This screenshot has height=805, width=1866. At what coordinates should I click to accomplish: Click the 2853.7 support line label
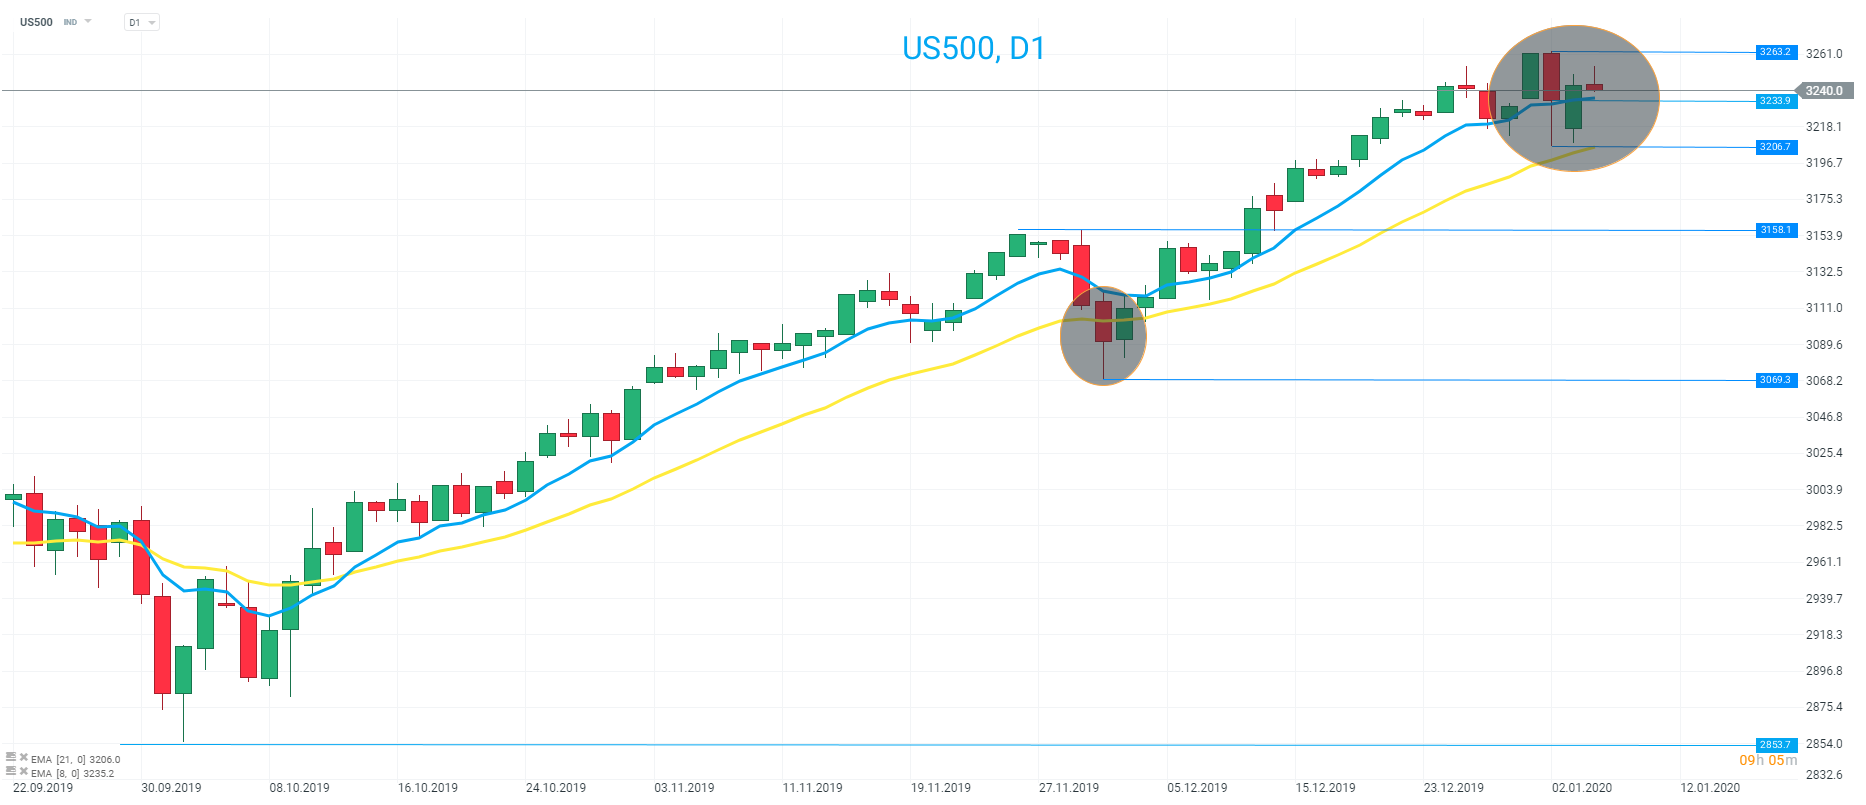click(x=1776, y=745)
